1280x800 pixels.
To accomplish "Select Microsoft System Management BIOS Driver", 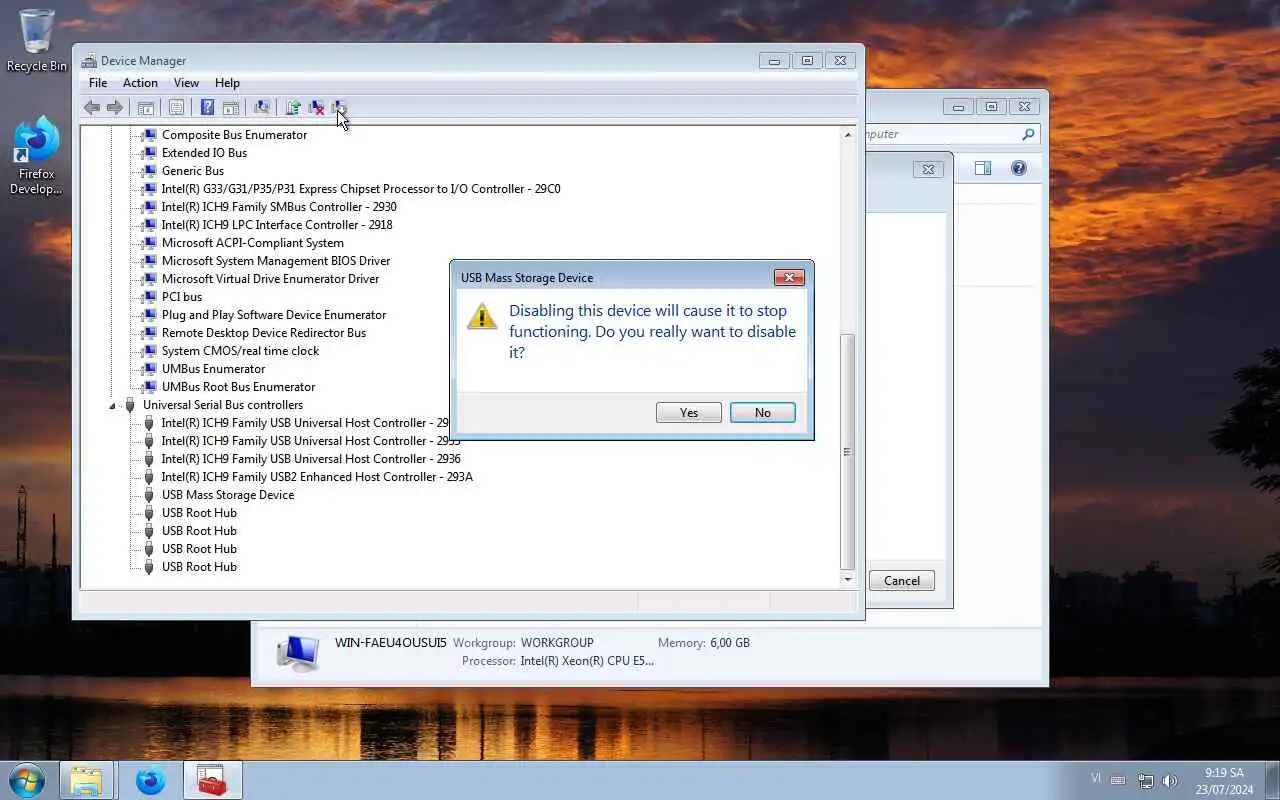I will 276,261.
